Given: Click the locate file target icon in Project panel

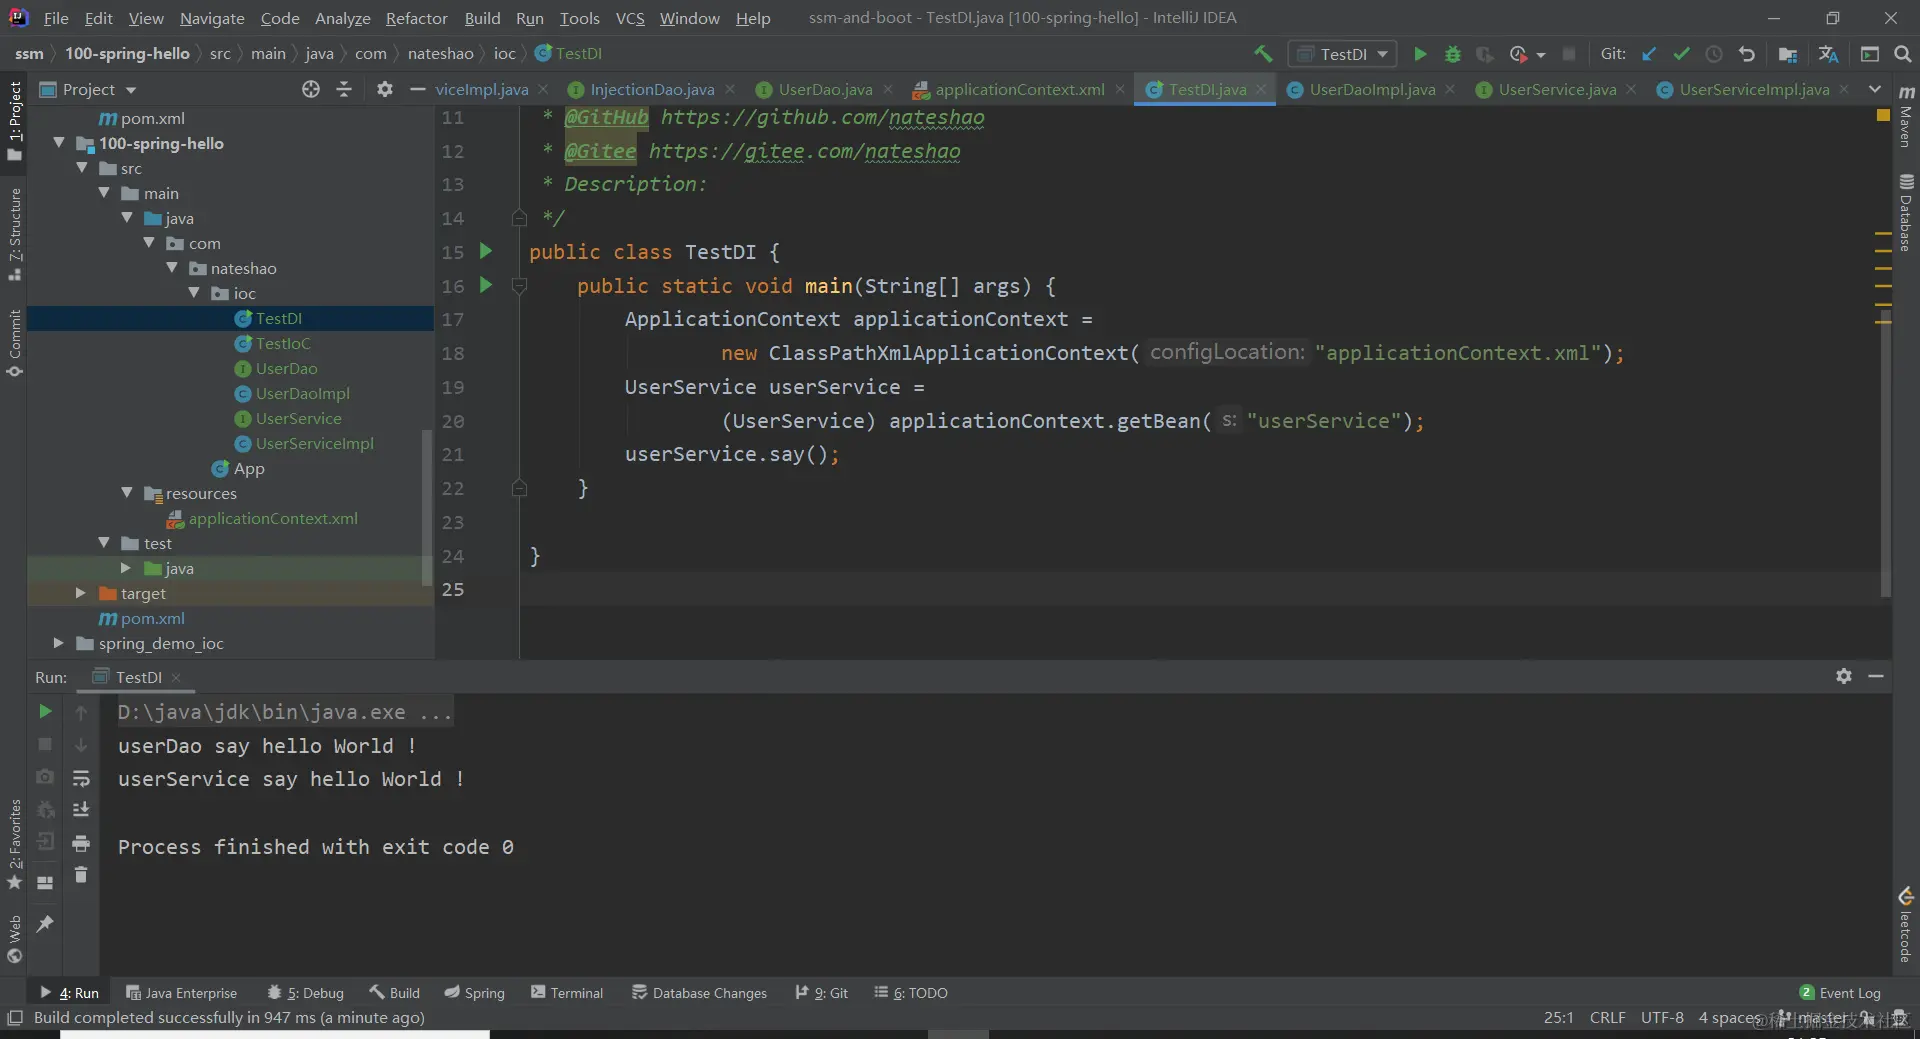Looking at the screenshot, I should point(311,89).
